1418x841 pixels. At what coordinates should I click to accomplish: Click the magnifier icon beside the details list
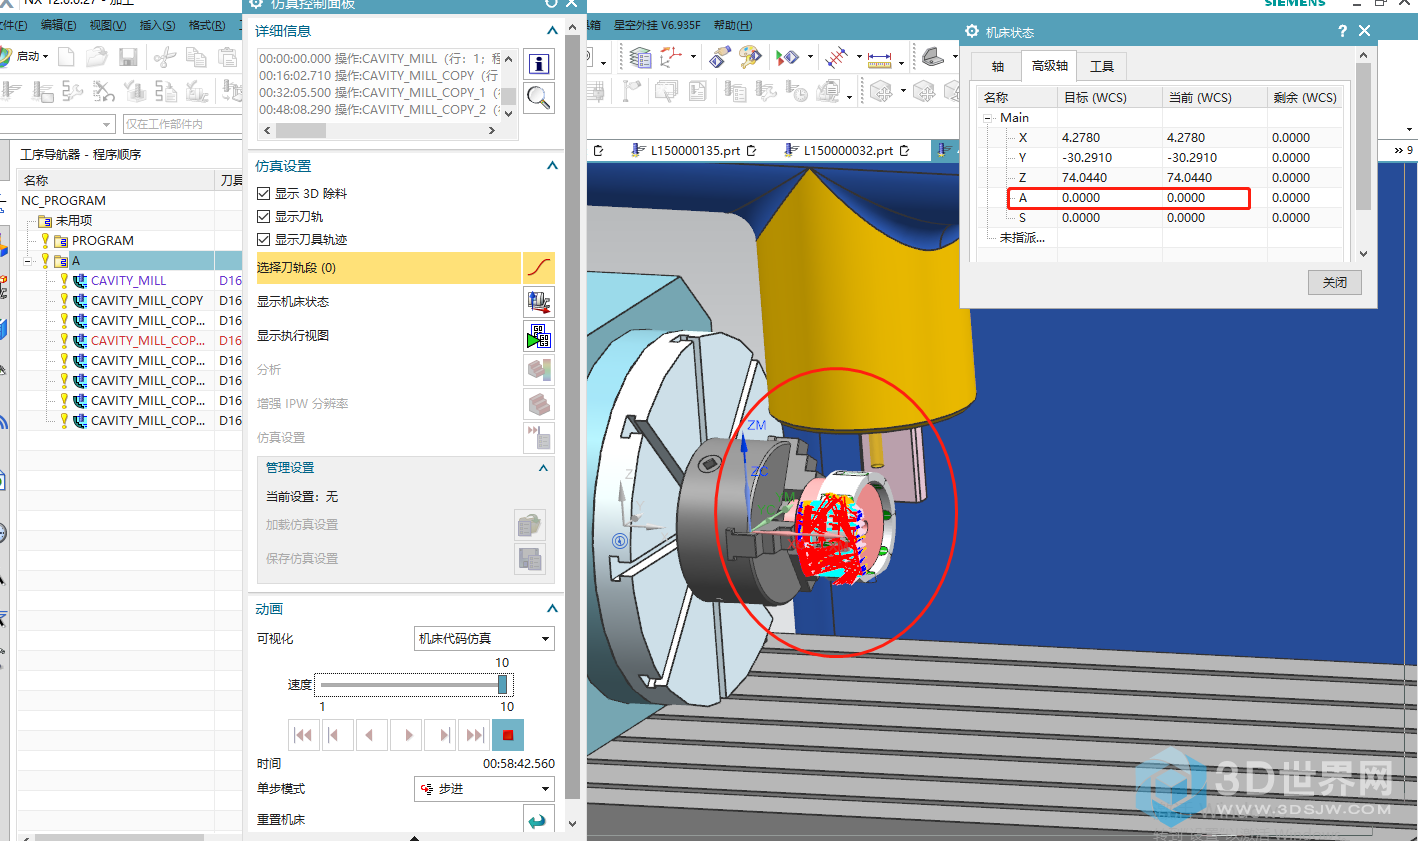(539, 98)
